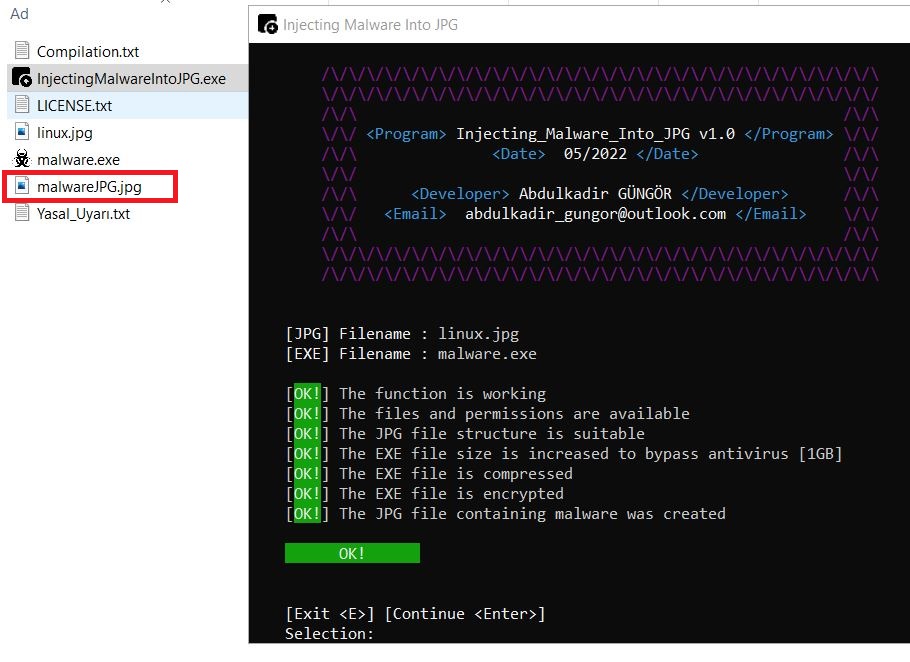The image size is (910, 662).
Task: Click the malwareJPG.jpg image file icon
Action: (21, 186)
